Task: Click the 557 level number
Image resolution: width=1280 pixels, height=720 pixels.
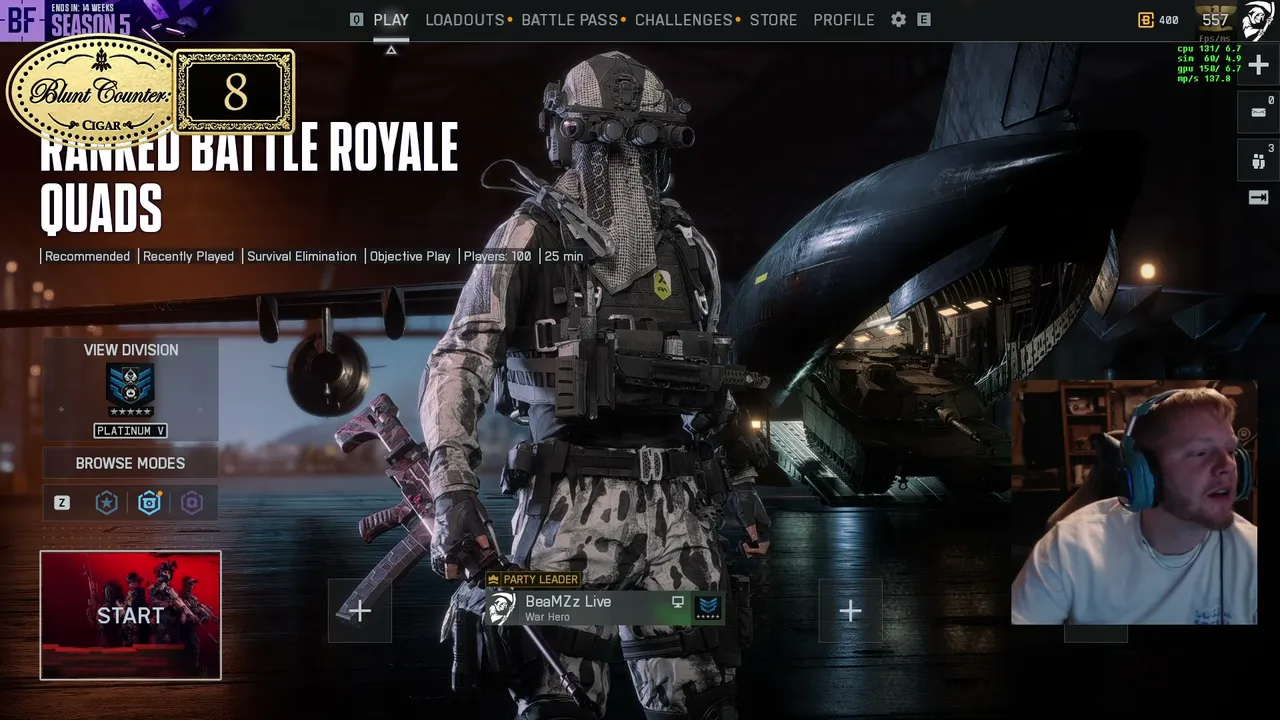Action: click(1215, 20)
